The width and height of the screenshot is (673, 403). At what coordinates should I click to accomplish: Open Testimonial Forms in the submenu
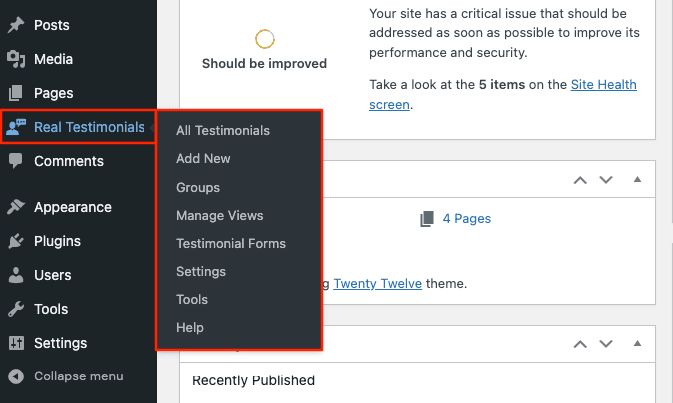coord(231,243)
